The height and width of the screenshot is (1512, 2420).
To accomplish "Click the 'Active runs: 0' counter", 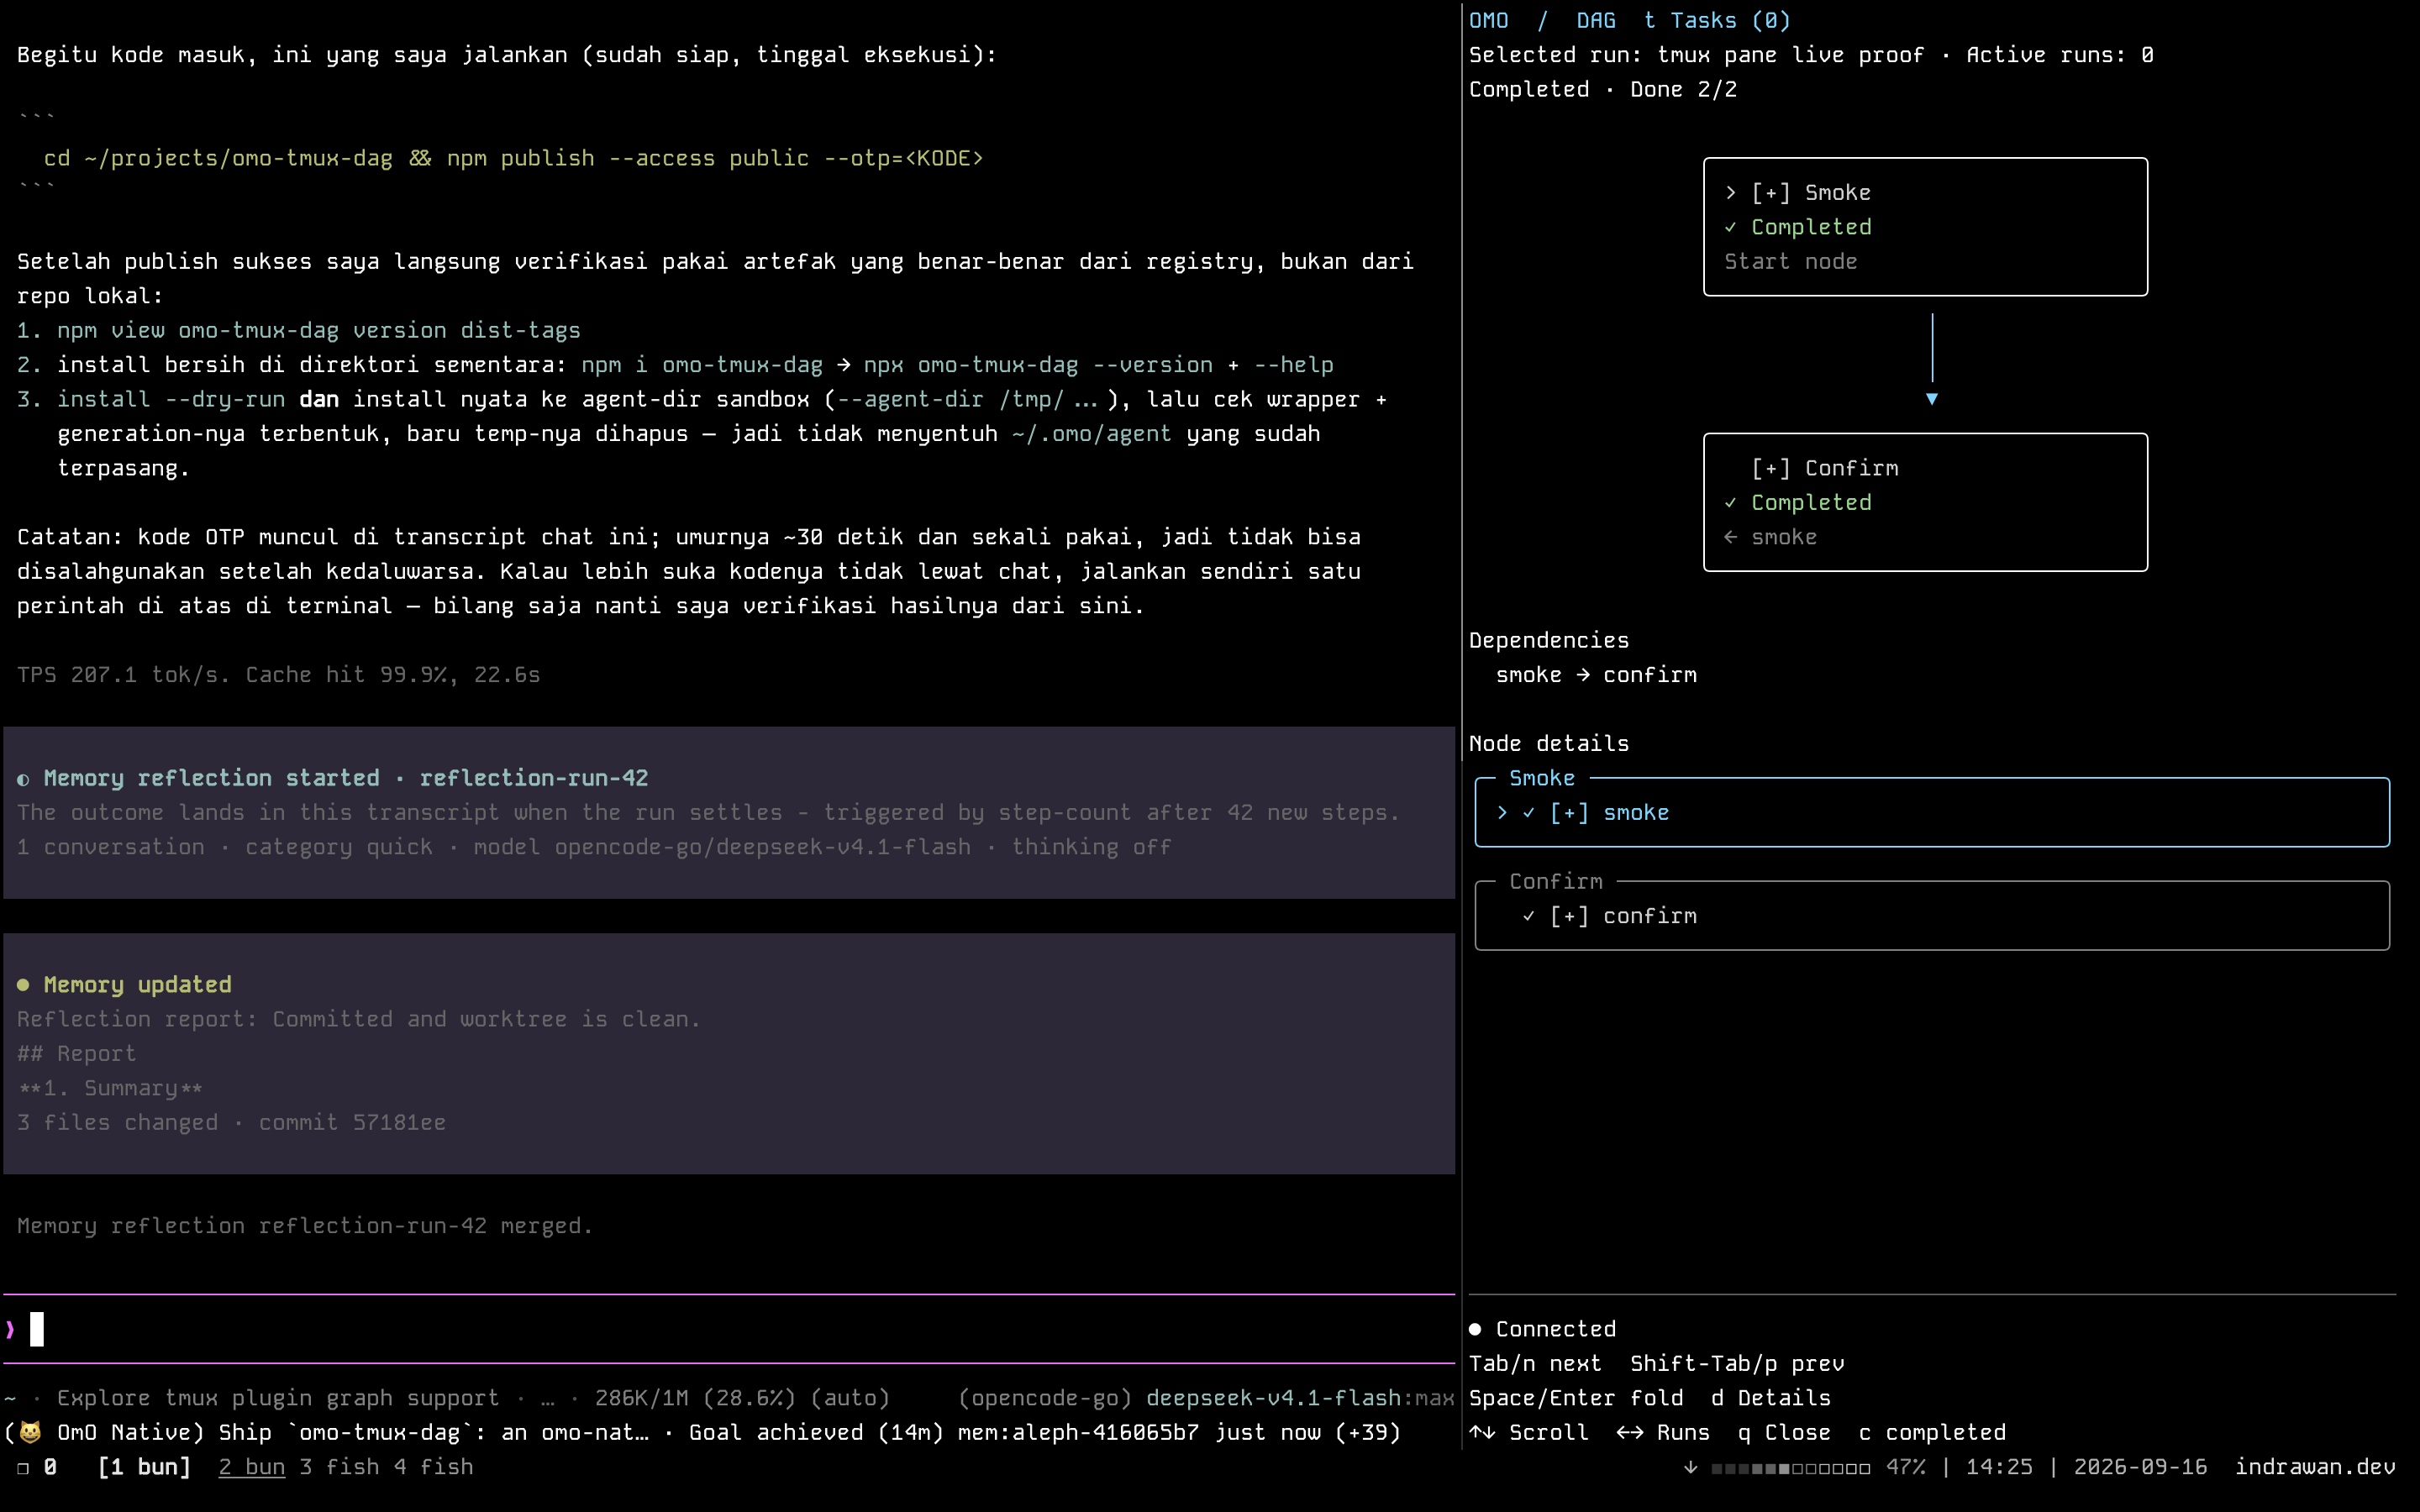I will (2060, 55).
